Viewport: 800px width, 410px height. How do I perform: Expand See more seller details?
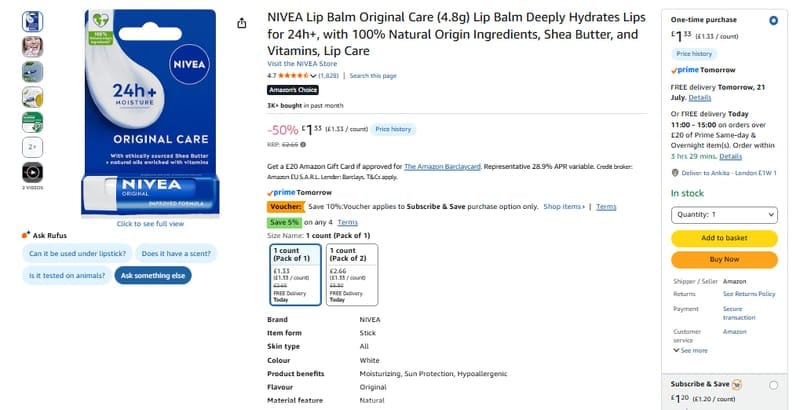click(690, 351)
